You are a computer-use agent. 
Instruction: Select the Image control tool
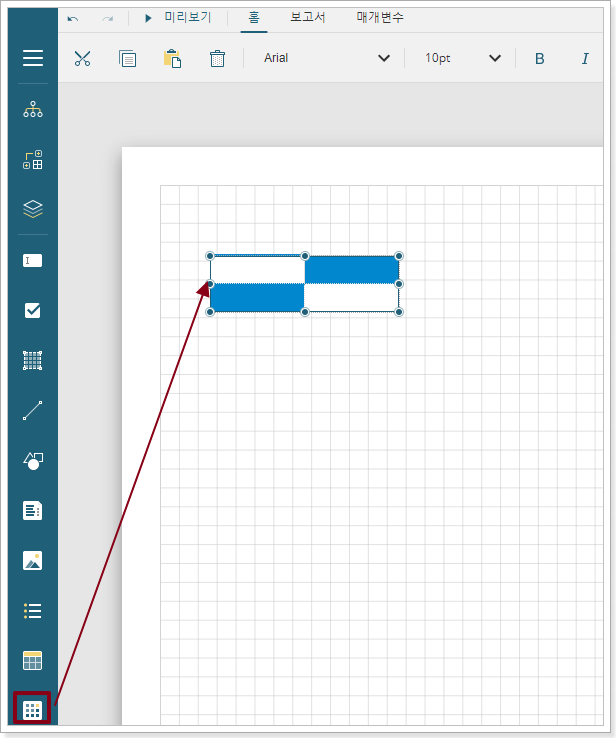coord(33,560)
